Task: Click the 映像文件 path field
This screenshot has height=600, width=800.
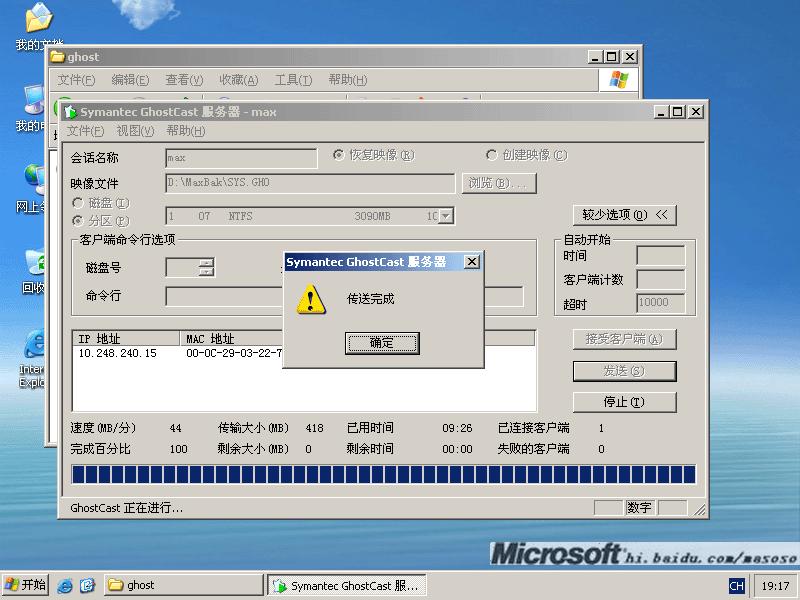Action: (x=310, y=183)
